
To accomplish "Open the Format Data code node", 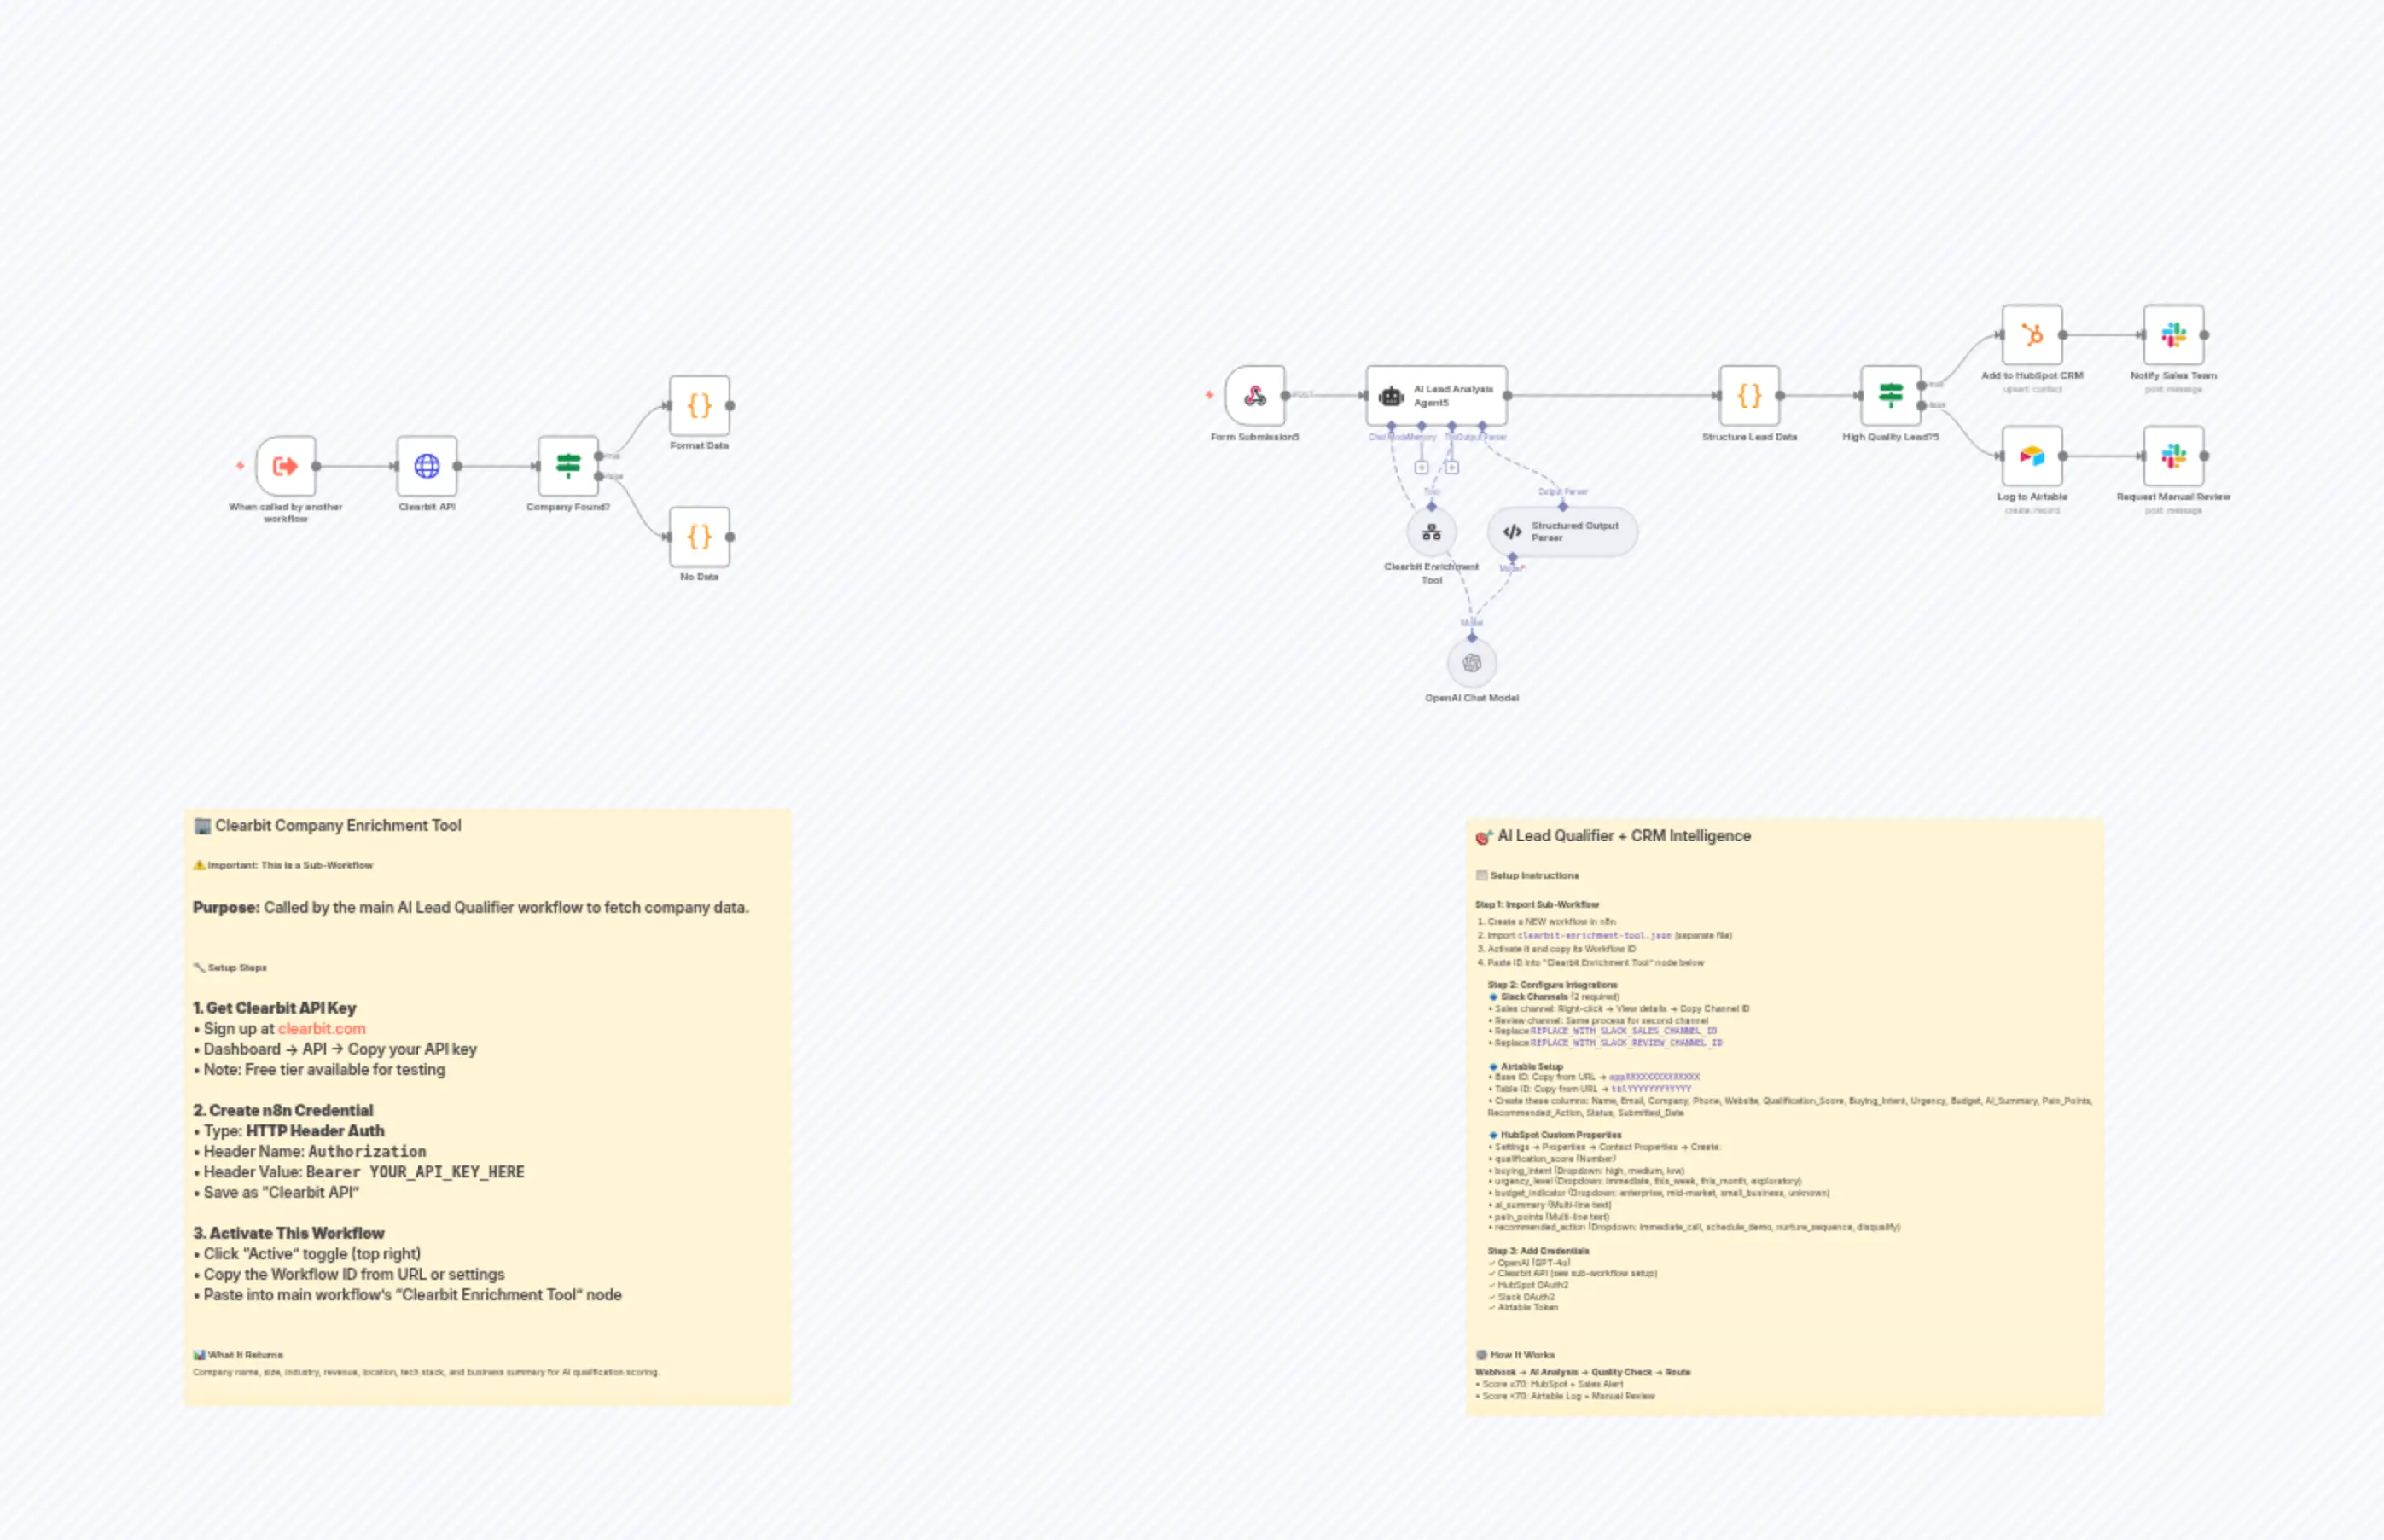I will point(699,406).
